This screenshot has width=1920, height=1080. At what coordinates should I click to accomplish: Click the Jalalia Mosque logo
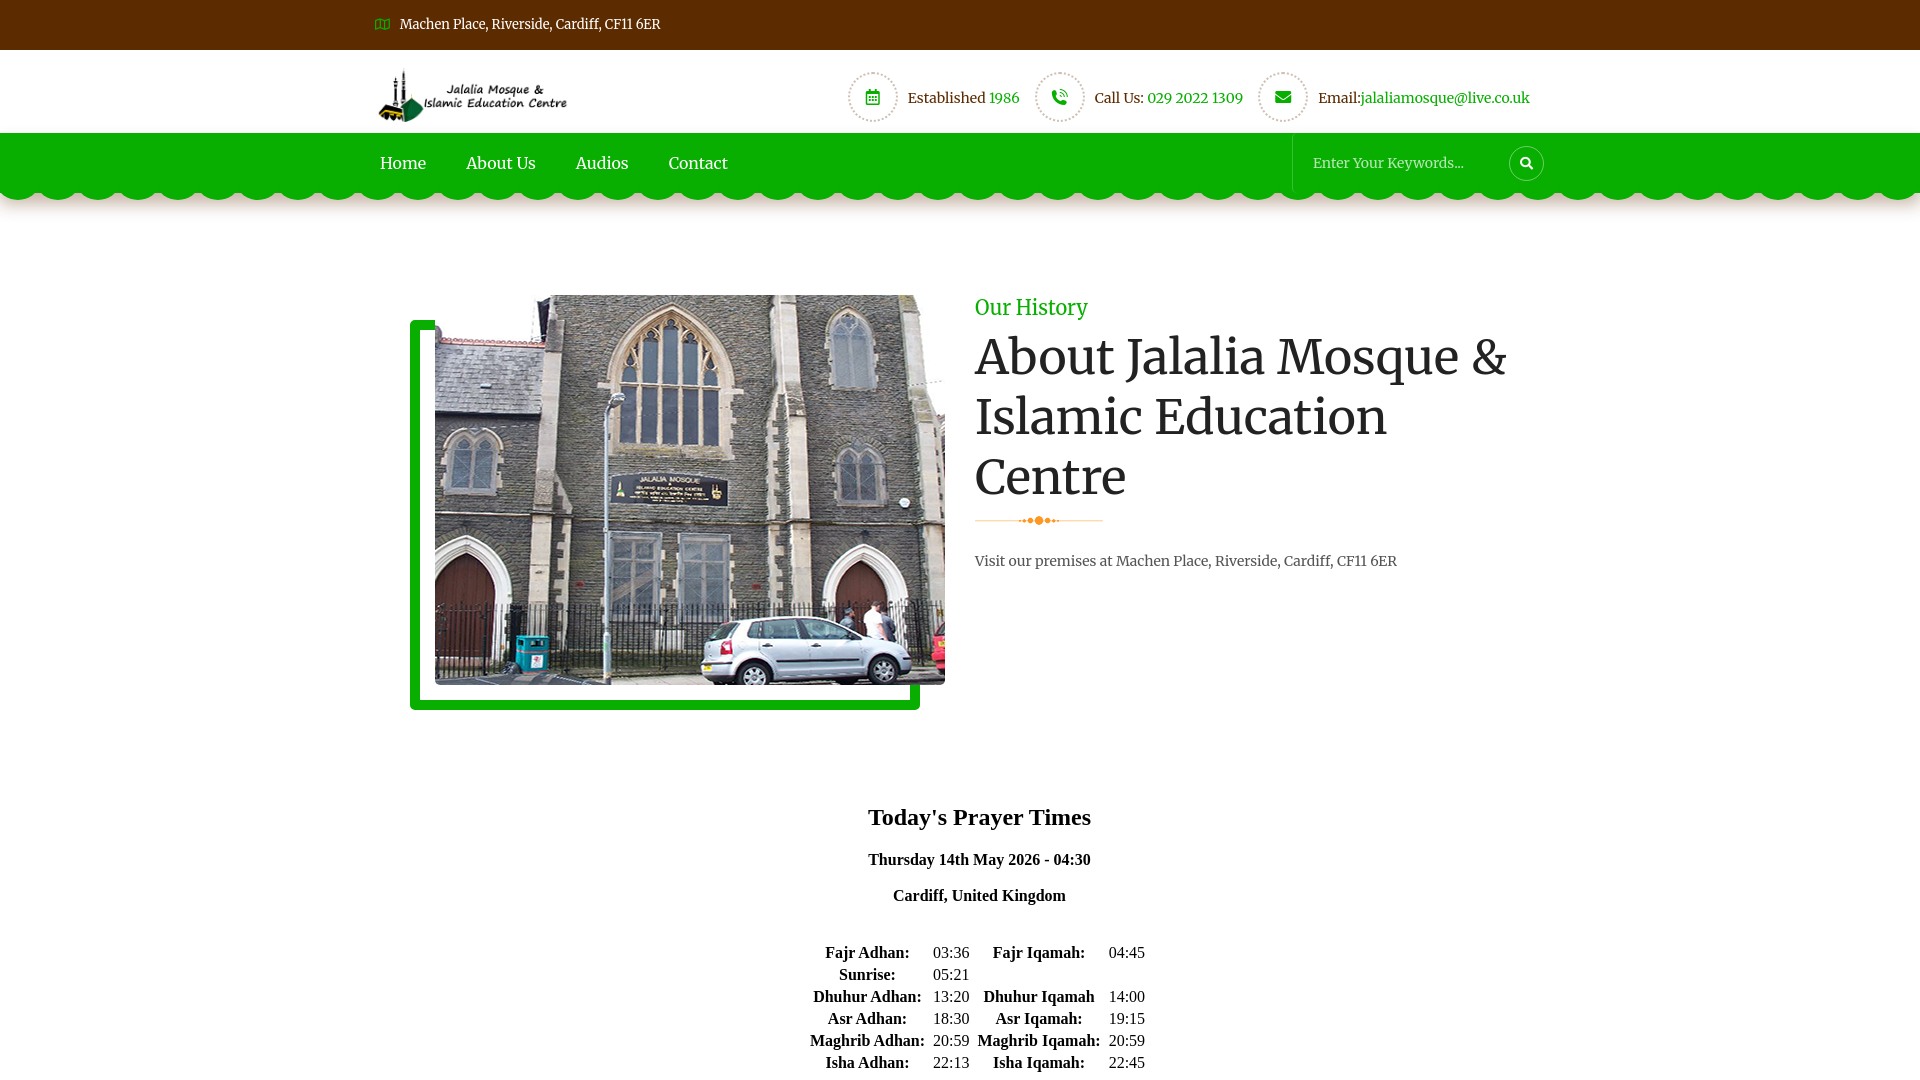click(x=473, y=97)
